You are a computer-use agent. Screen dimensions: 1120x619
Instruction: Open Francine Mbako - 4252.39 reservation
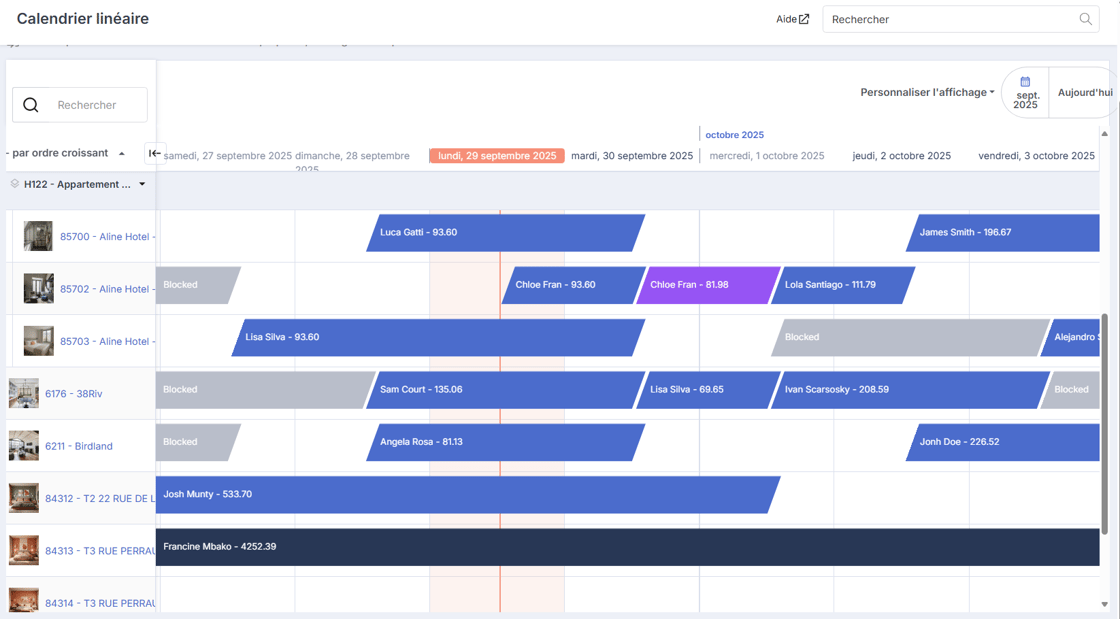(627, 547)
